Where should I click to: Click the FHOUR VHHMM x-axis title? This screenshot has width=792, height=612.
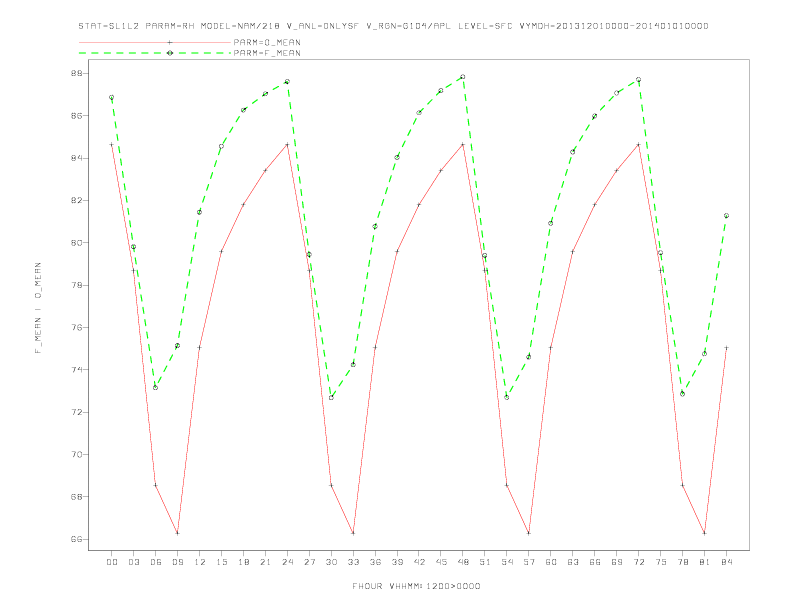tap(416, 586)
